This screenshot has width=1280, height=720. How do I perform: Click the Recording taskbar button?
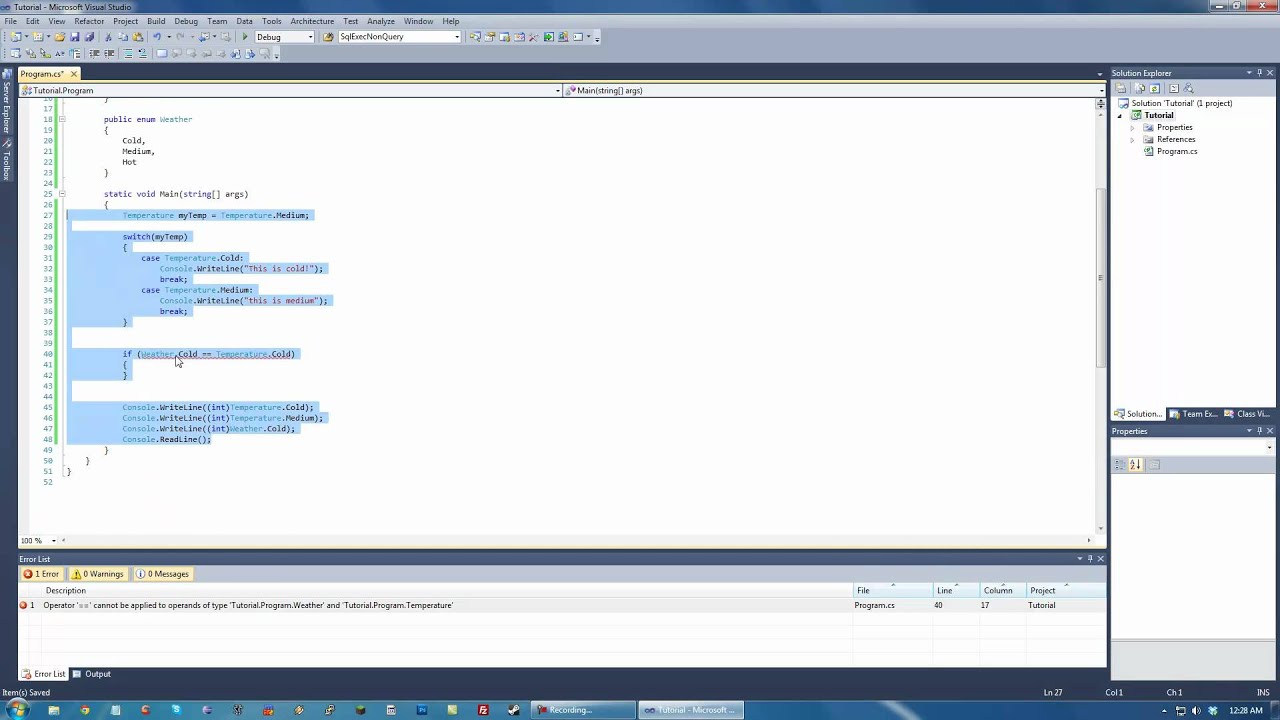click(584, 710)
